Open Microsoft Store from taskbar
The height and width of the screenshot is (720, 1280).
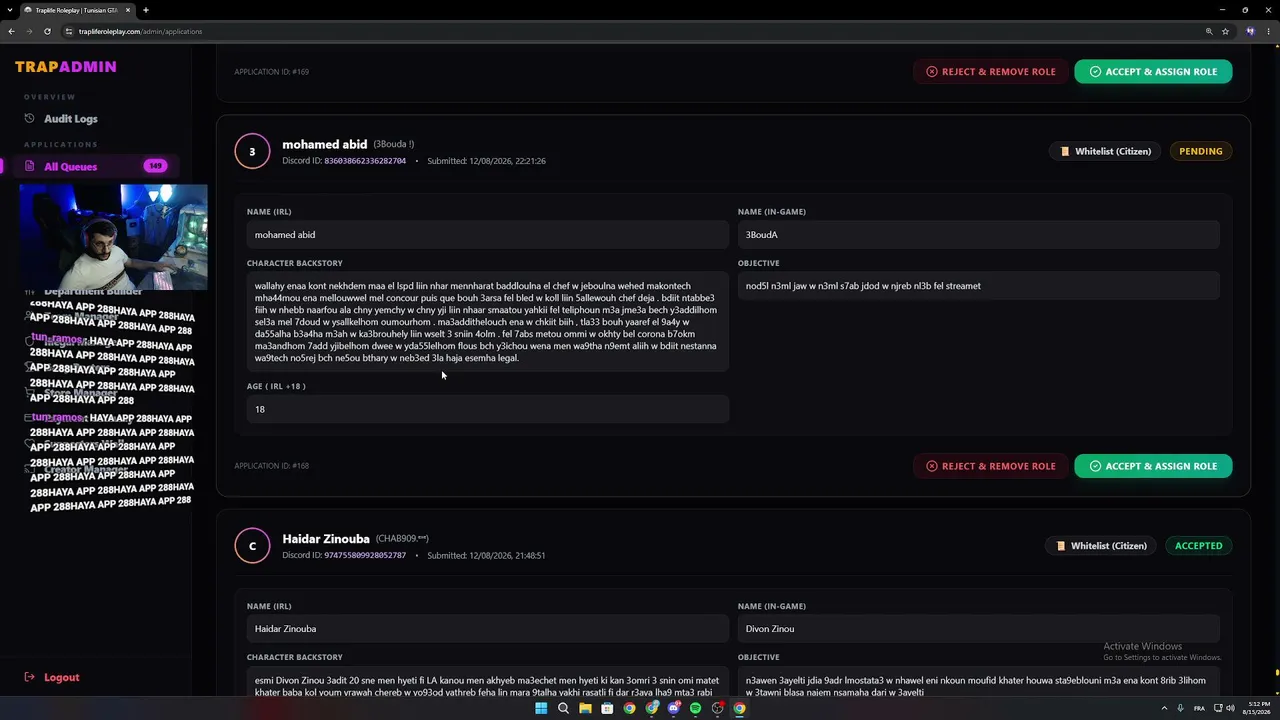pyautogui.click(x=607, y=708)
